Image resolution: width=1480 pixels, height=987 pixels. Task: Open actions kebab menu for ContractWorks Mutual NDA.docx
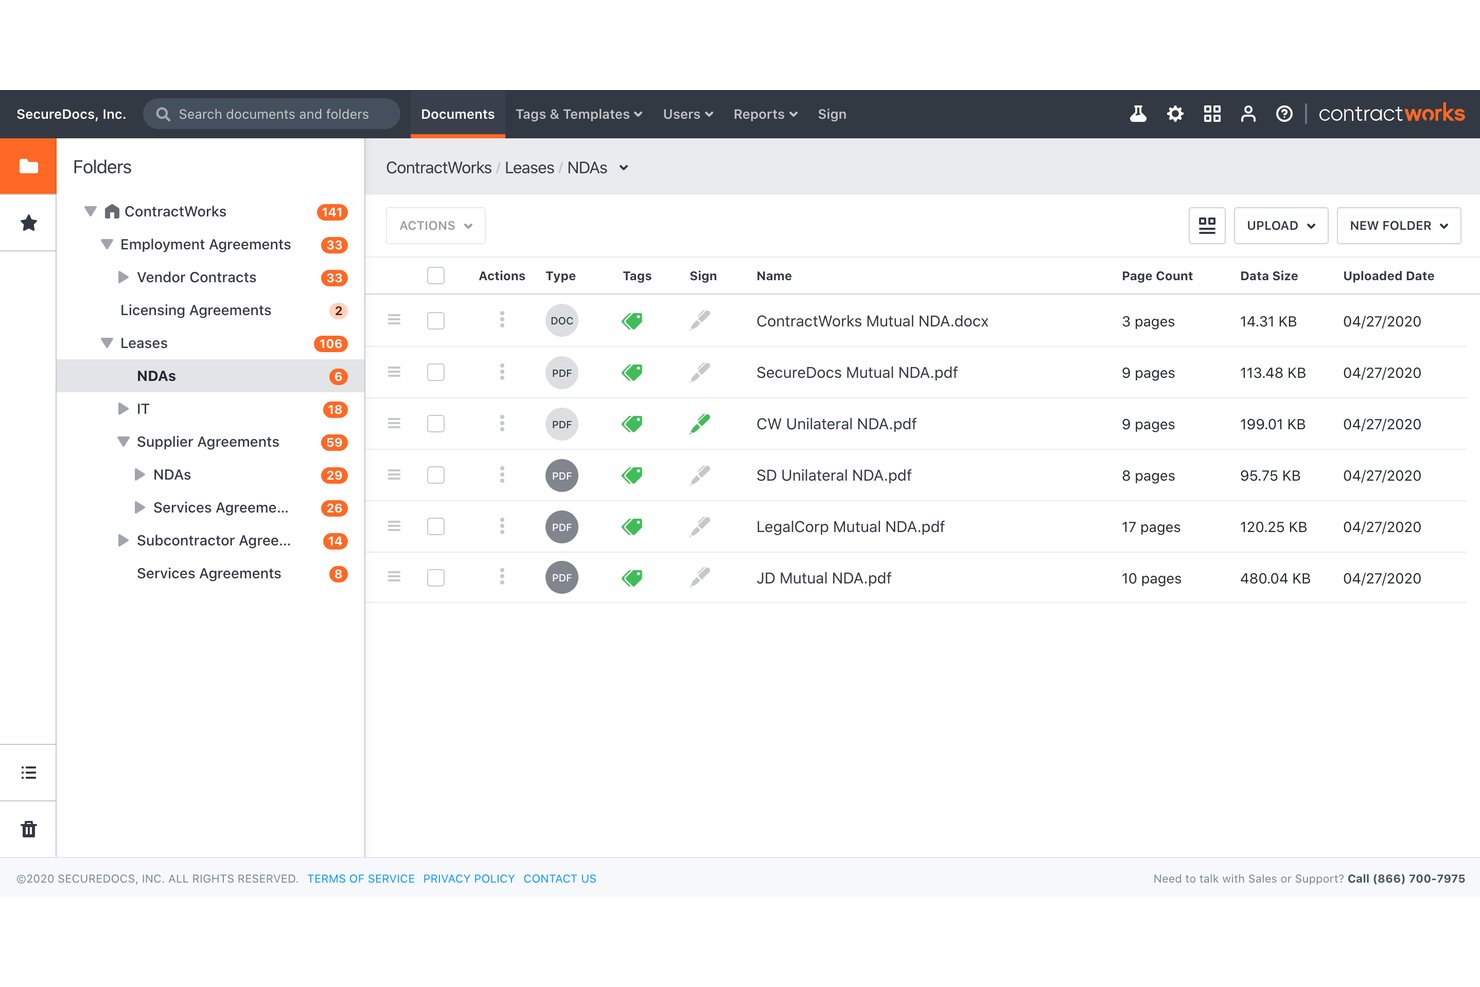[x=502, y=320]
